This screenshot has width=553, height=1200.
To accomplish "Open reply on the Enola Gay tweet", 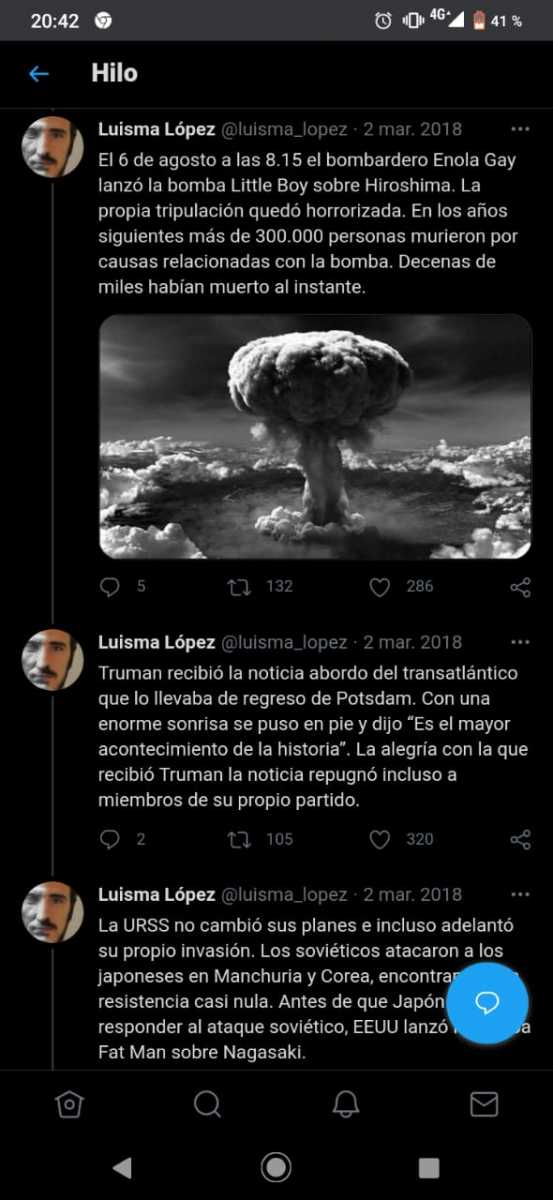I will (x=110, y=587).
